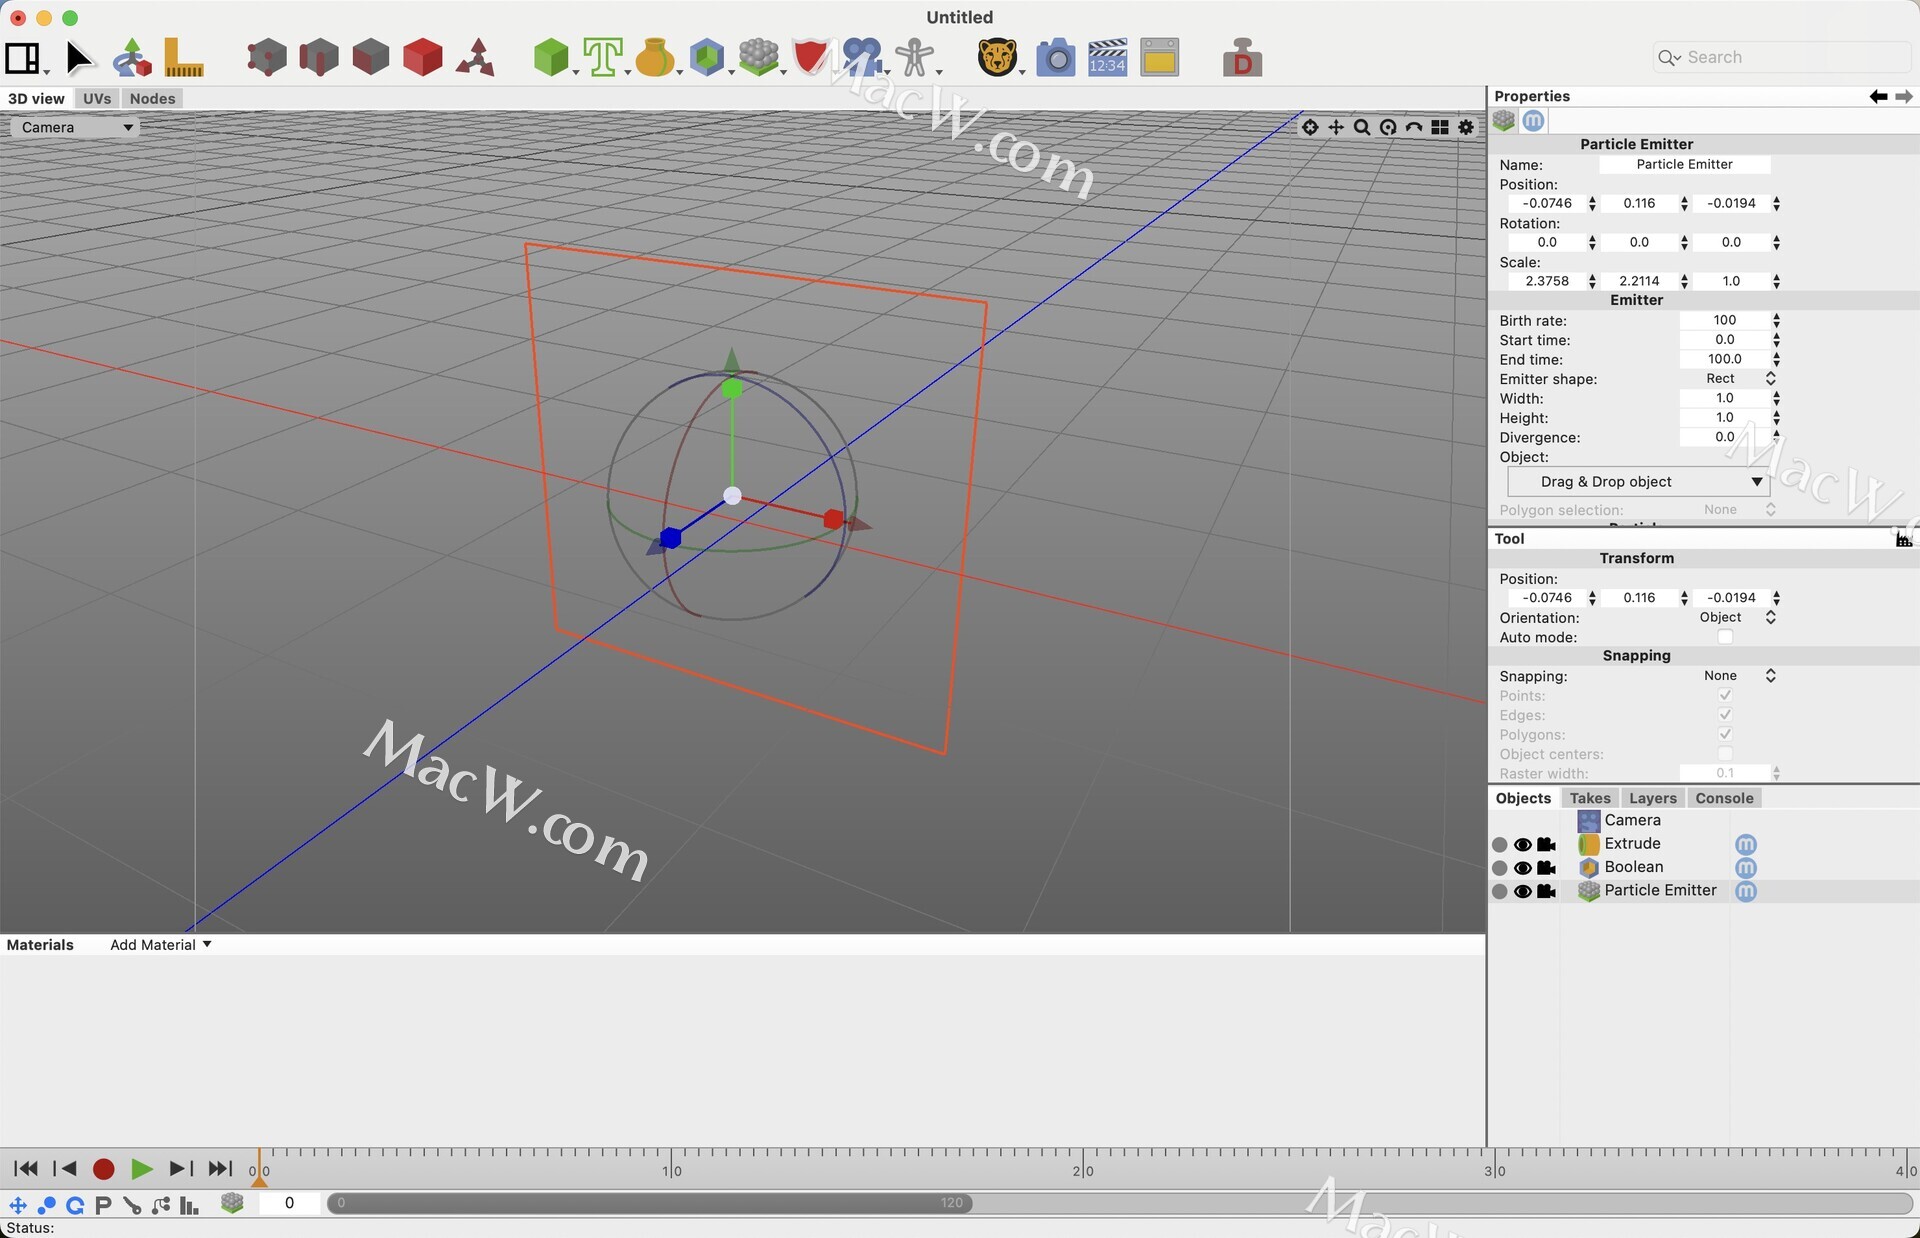Open the green Text tool

coord(603,58)
